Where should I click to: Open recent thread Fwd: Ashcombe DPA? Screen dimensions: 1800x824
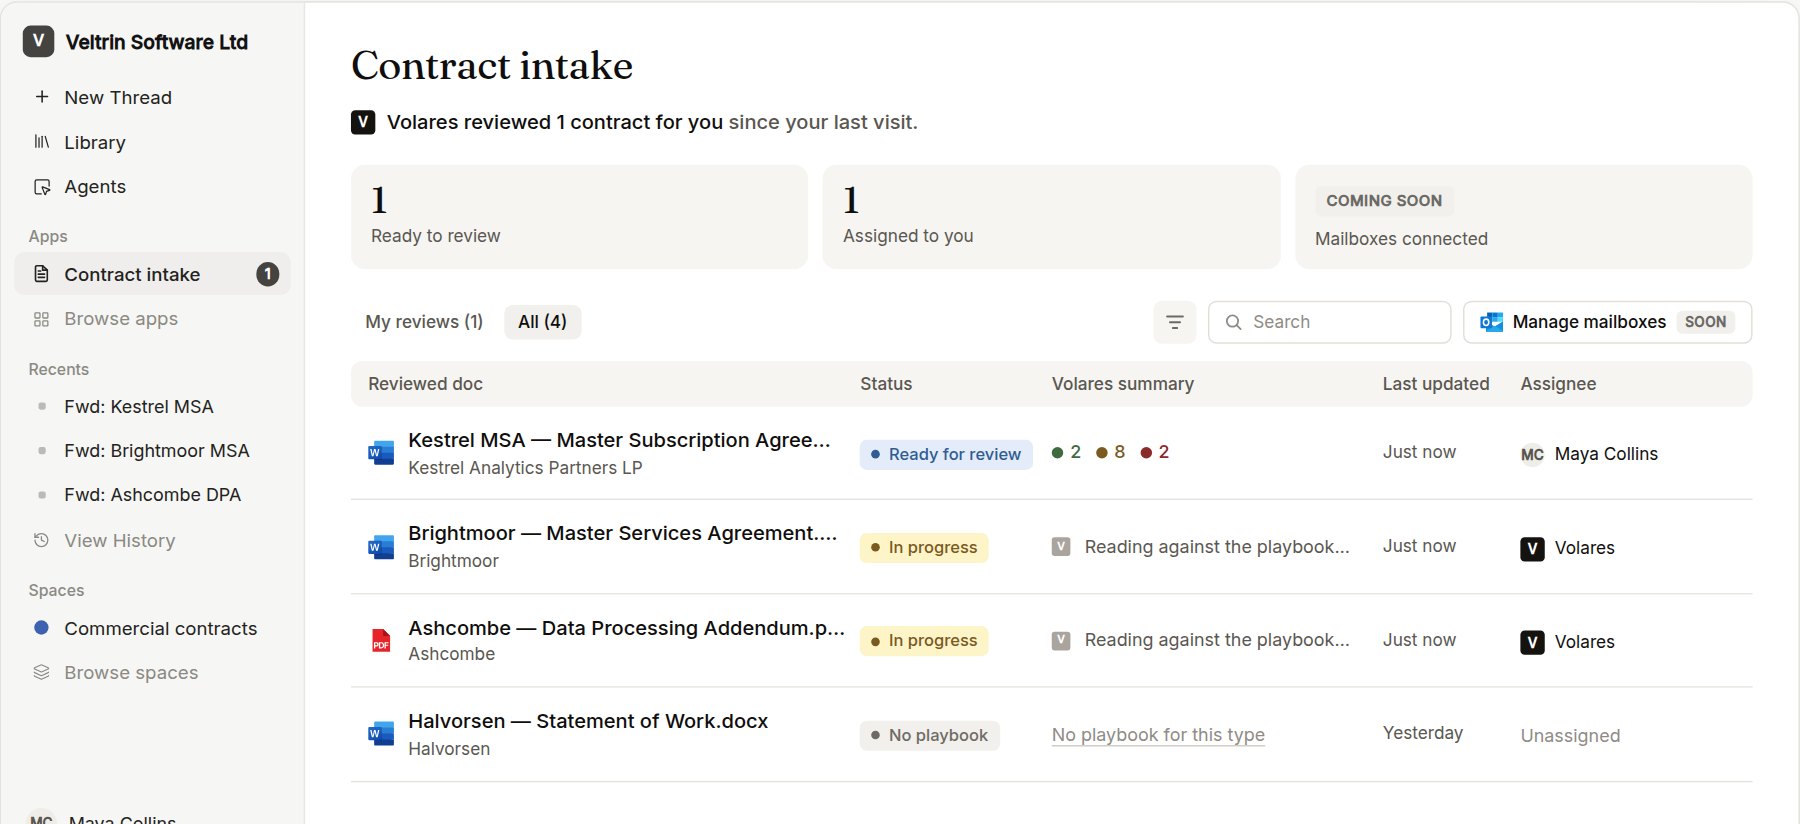click(152, 495)
